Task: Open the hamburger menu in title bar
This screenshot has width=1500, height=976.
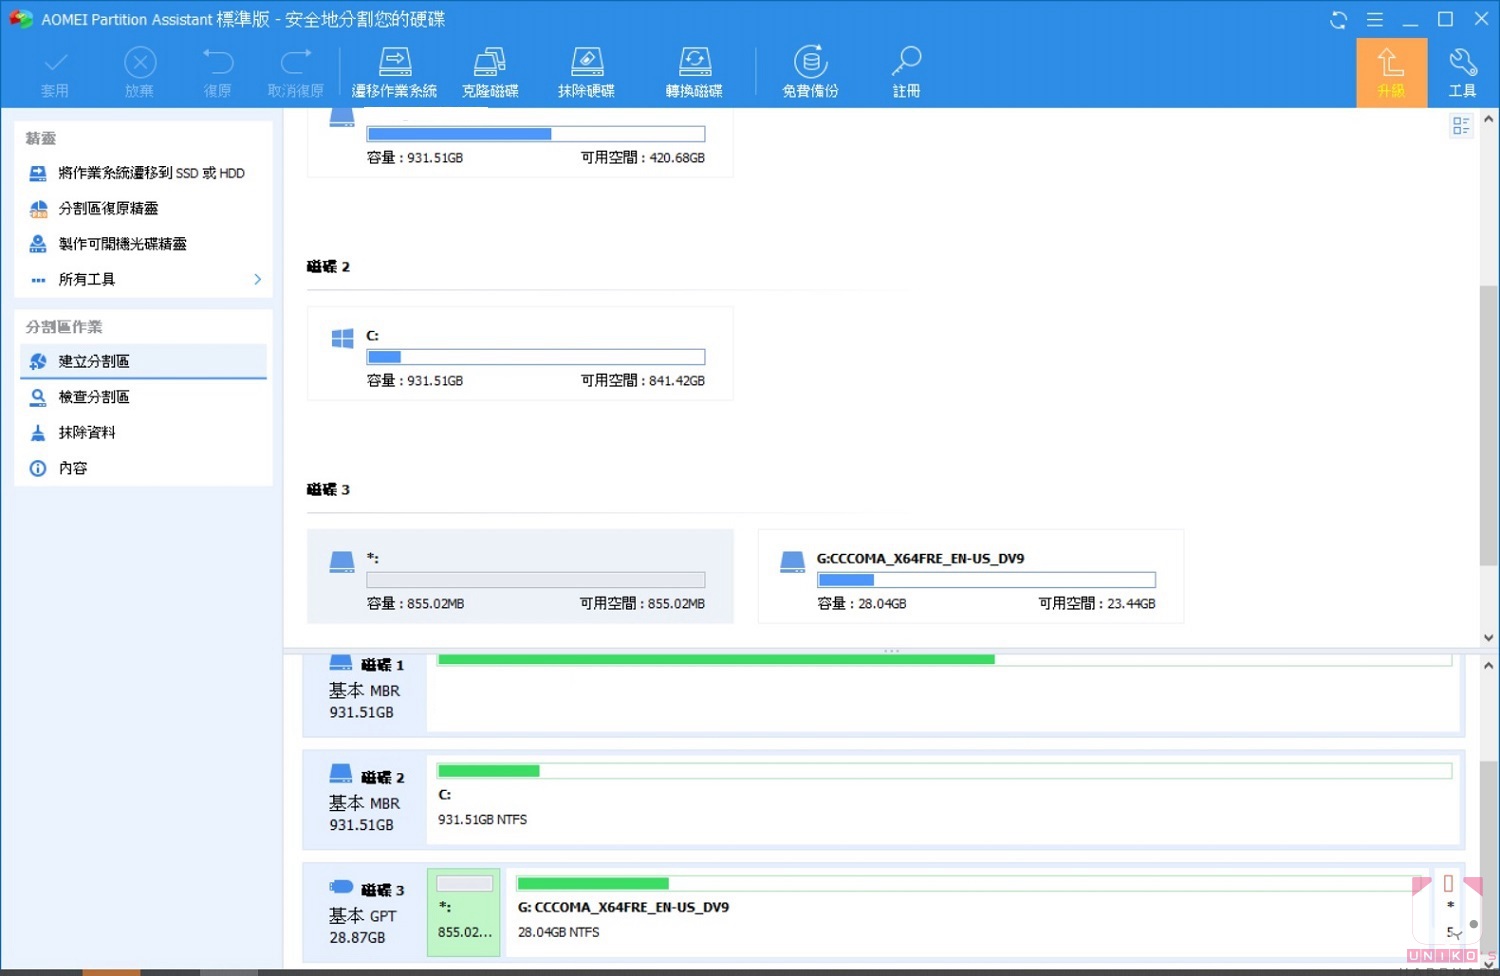Action: (x=1375, y=19)
